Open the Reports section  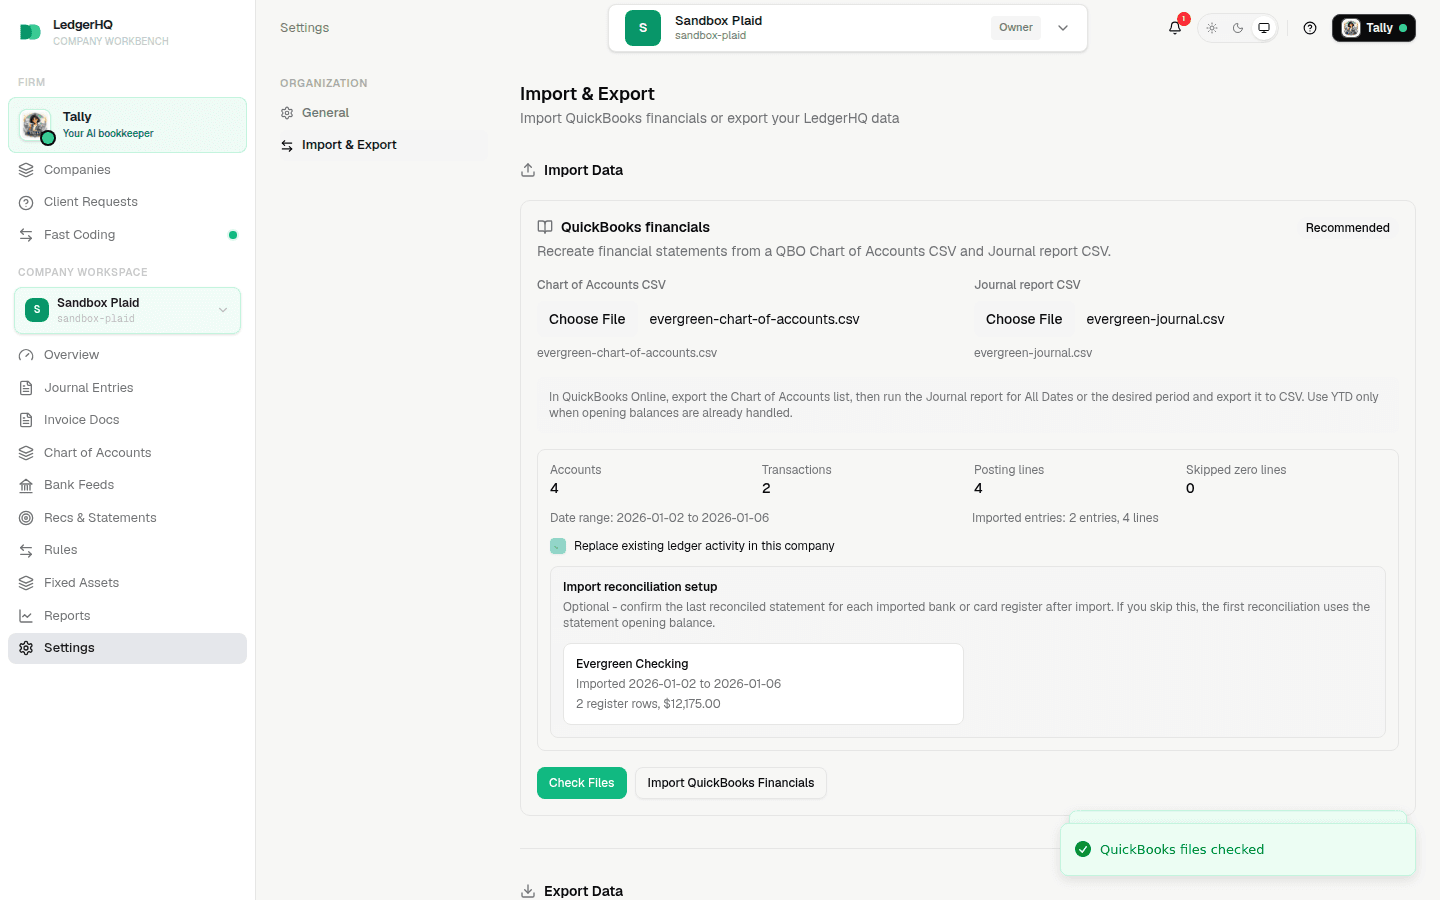coord(128,616)
